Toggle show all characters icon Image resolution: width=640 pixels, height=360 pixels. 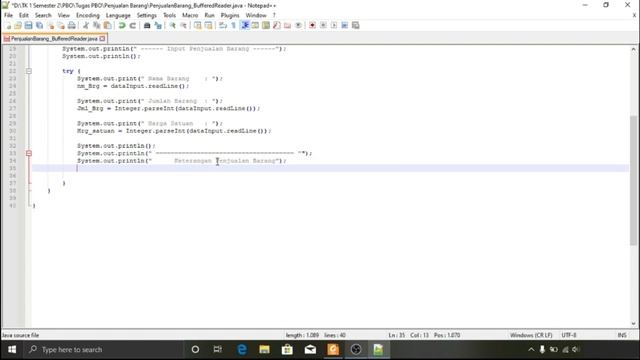233,25
